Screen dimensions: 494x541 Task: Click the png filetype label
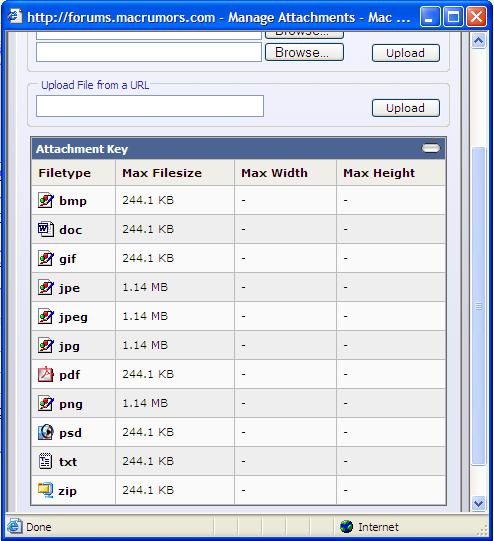coord(71,404)
